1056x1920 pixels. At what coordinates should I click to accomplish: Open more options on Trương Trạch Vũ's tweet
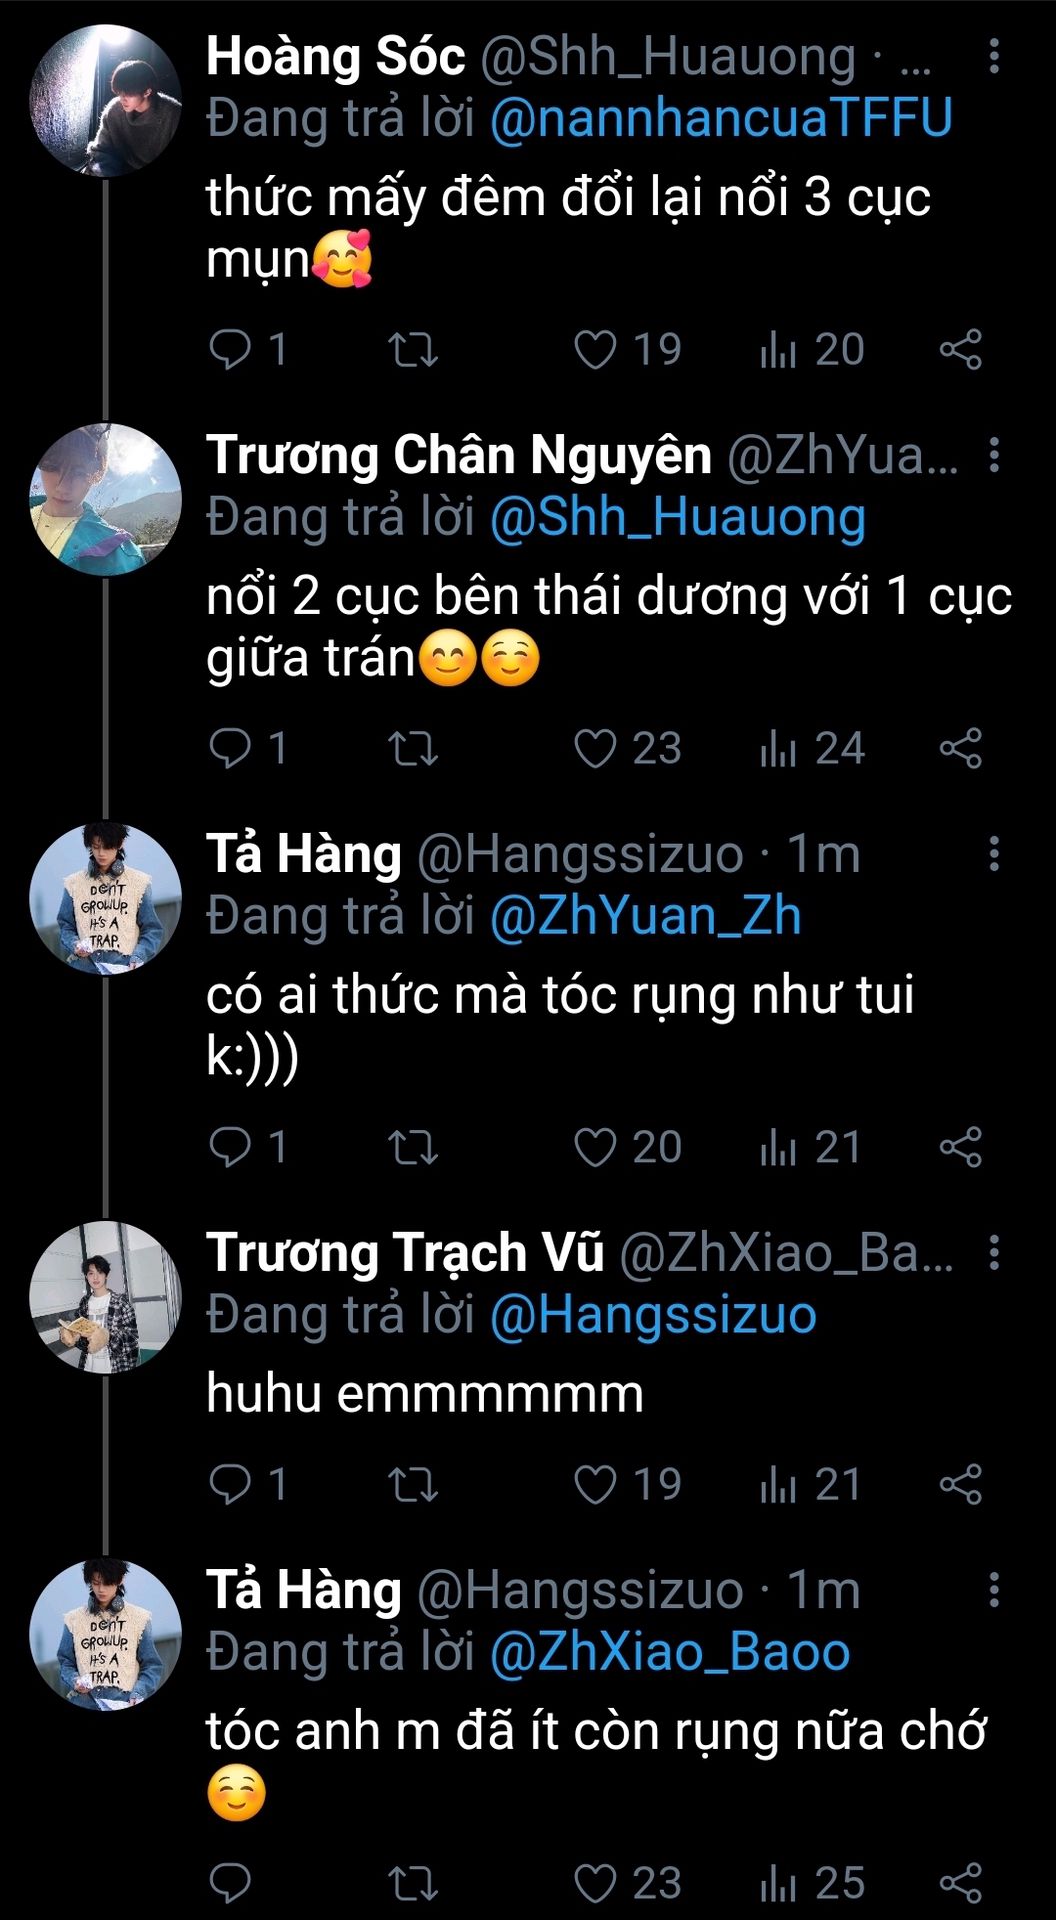(x=993, y=1253)
